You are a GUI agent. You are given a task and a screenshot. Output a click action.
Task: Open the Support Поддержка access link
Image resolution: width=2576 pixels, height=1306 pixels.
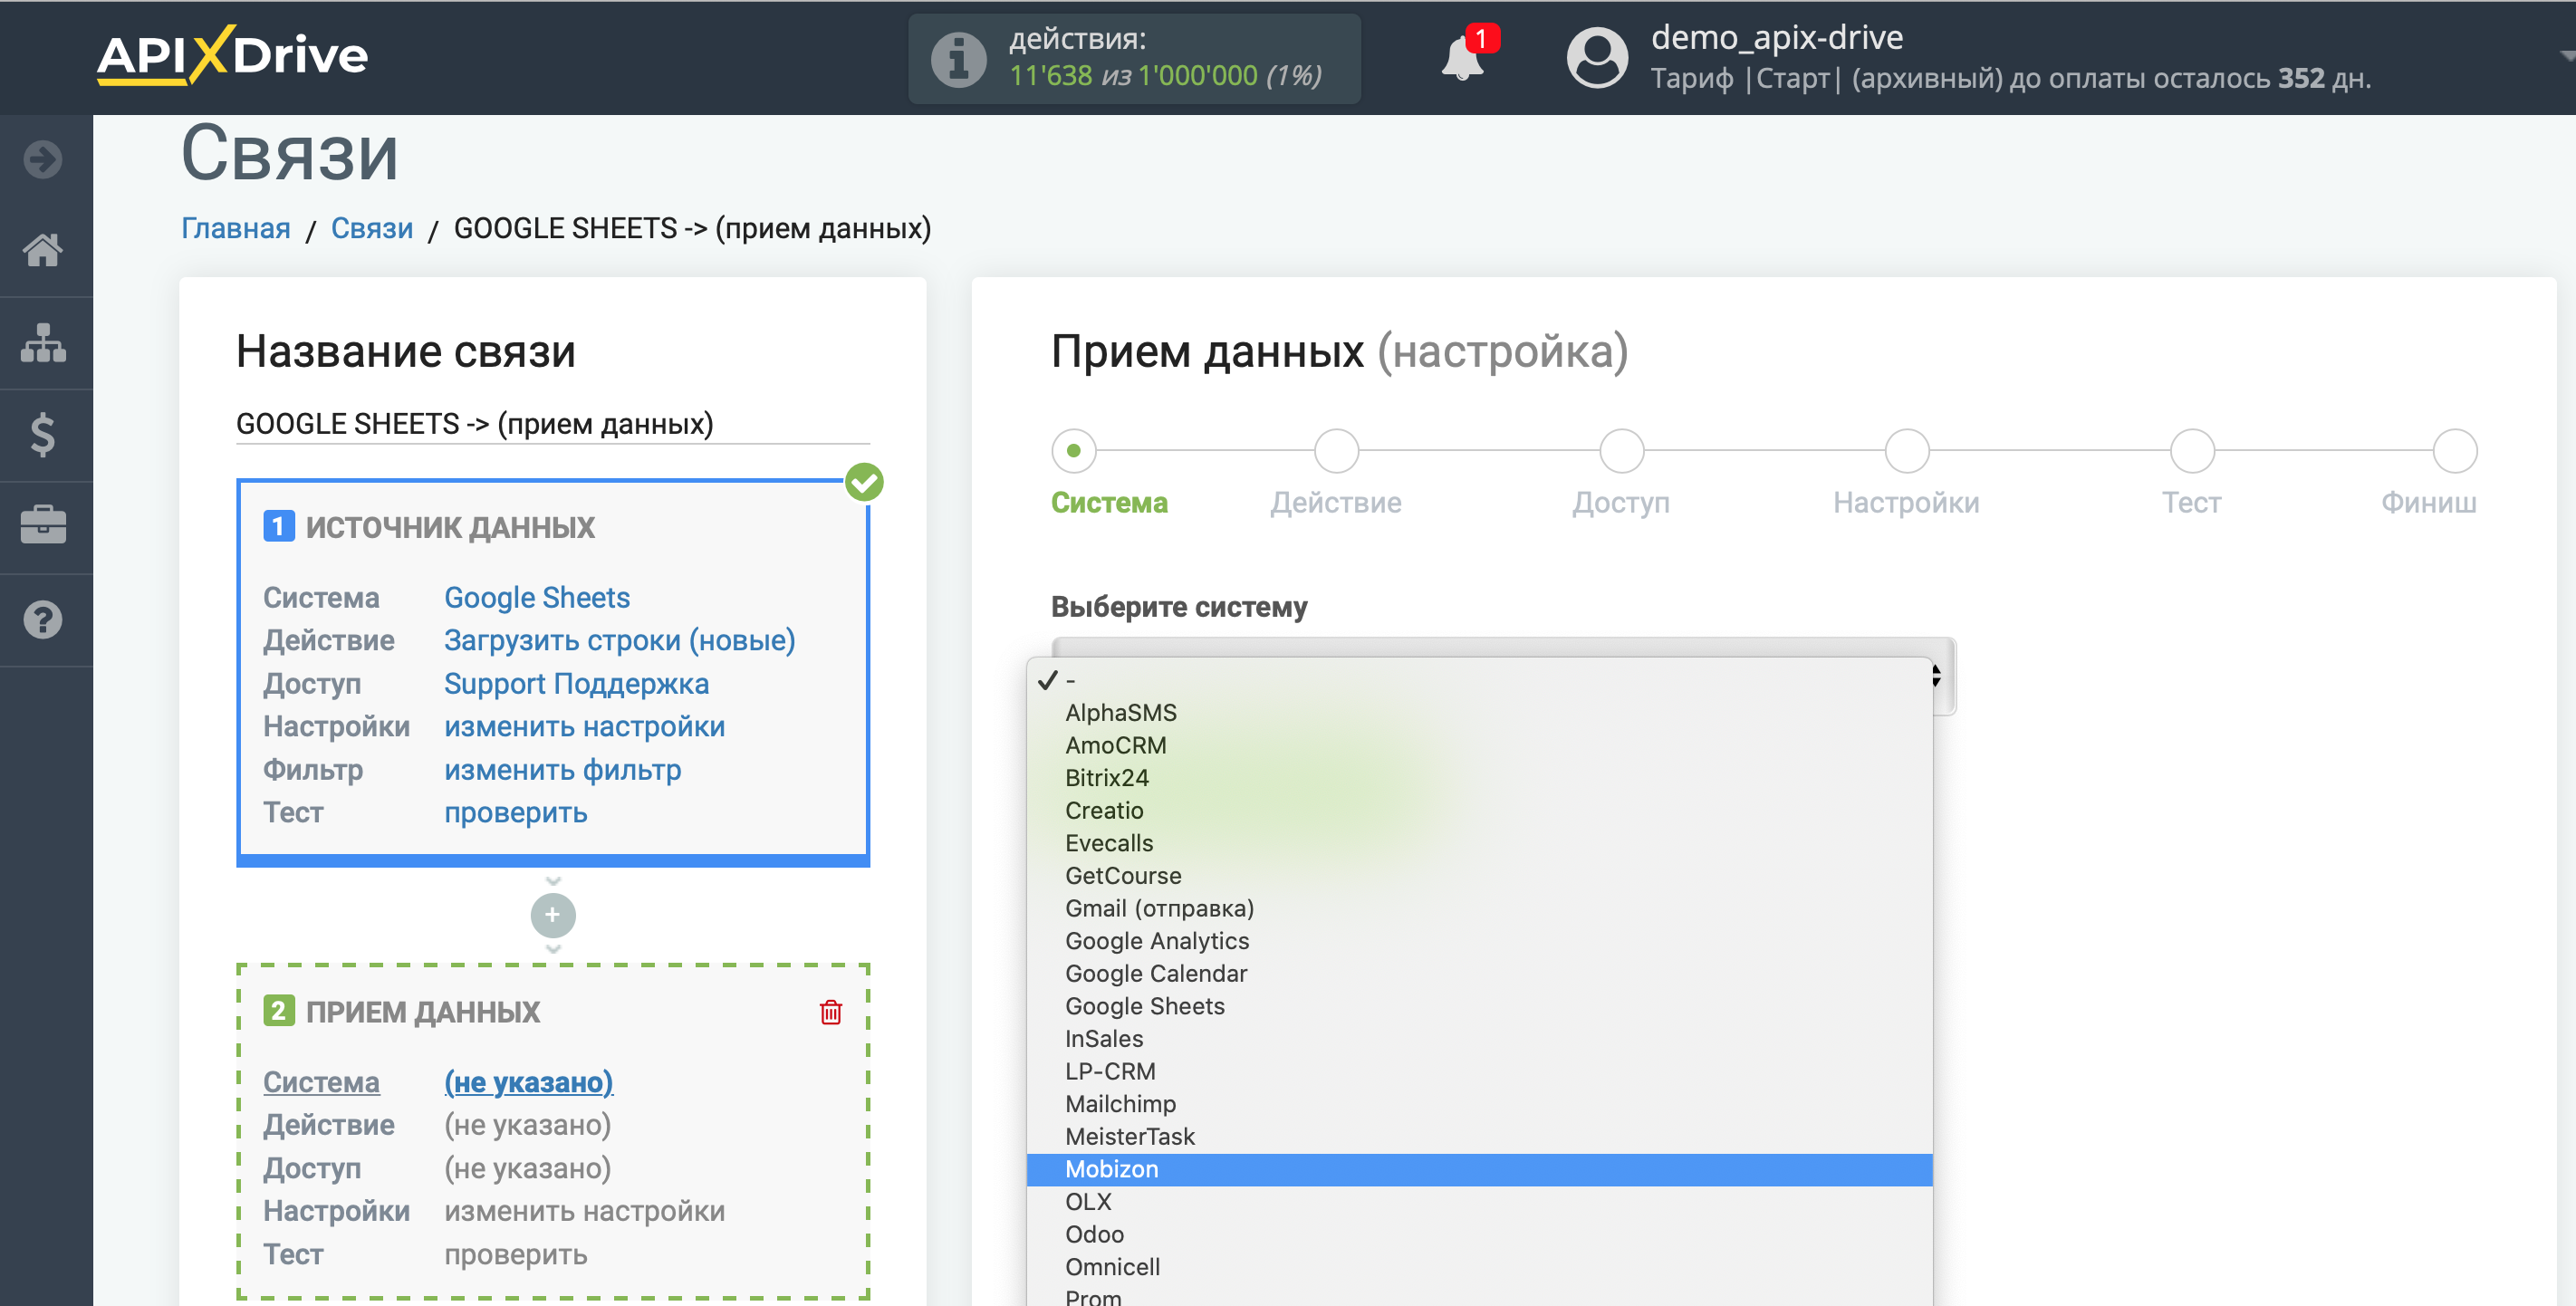[577, 684]
